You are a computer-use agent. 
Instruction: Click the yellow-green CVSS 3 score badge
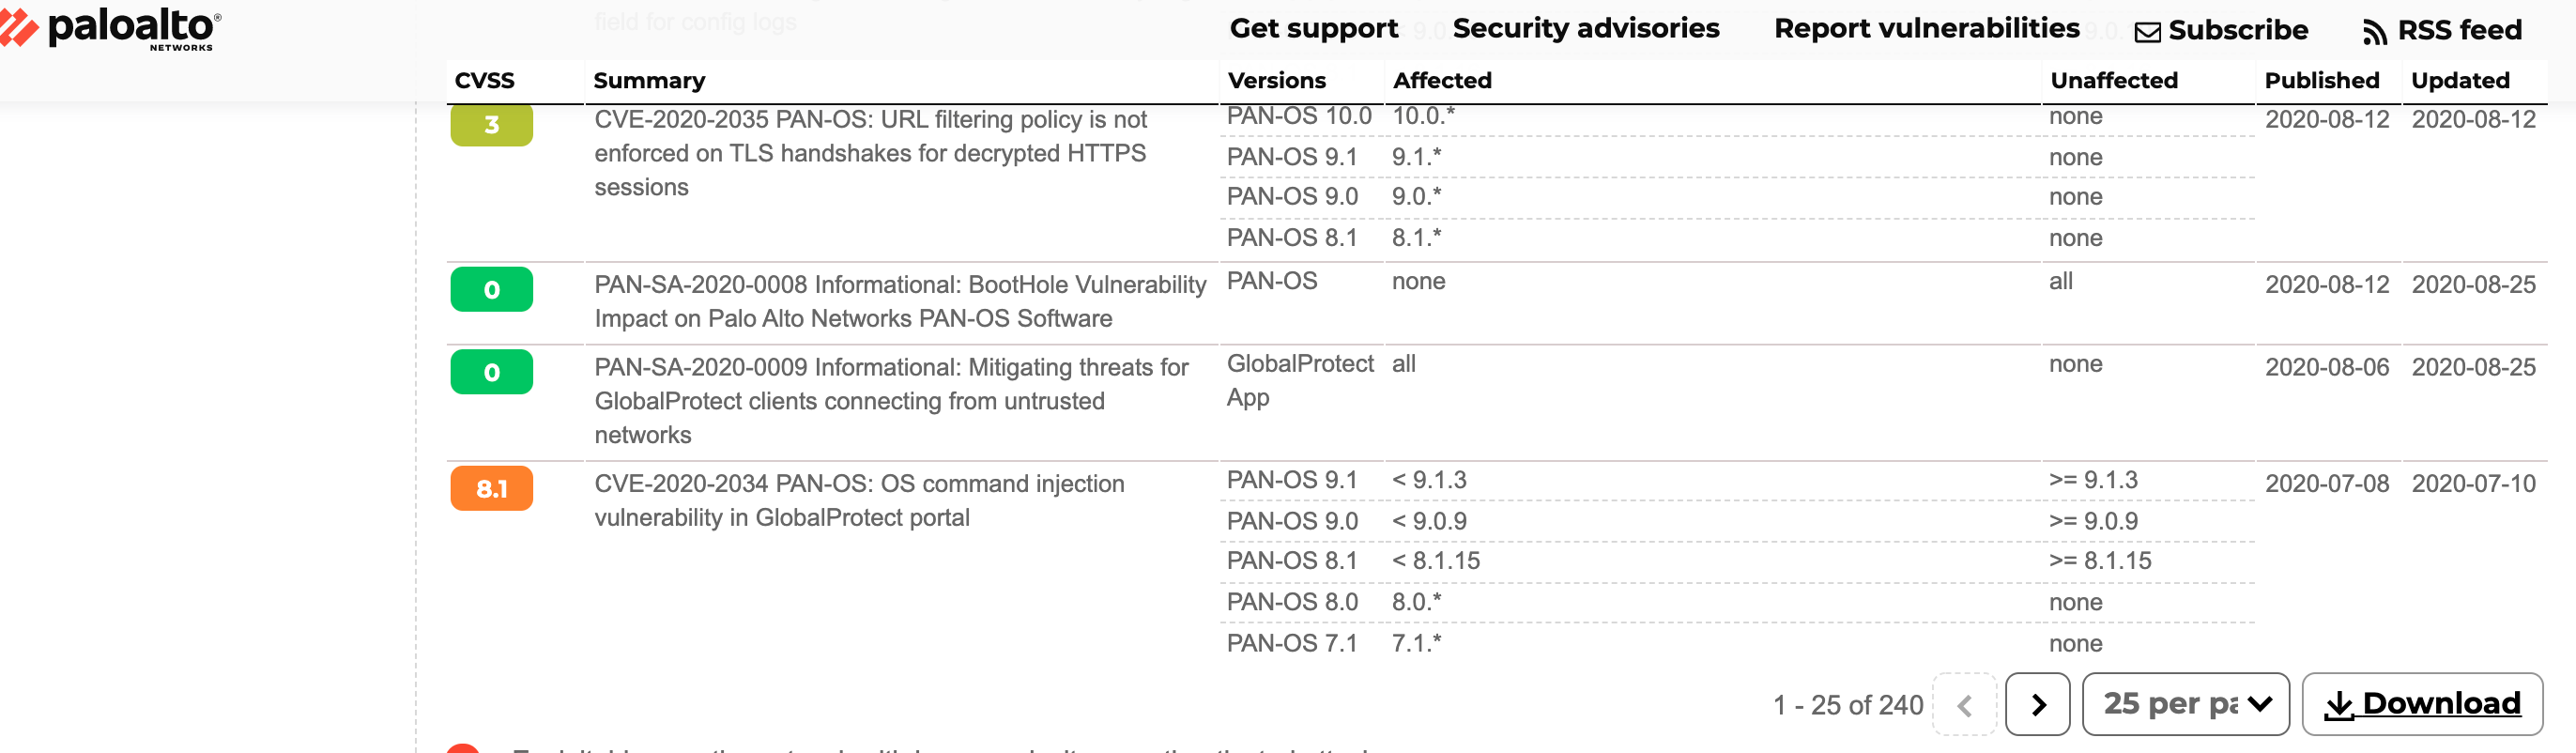tap(491, 125)
